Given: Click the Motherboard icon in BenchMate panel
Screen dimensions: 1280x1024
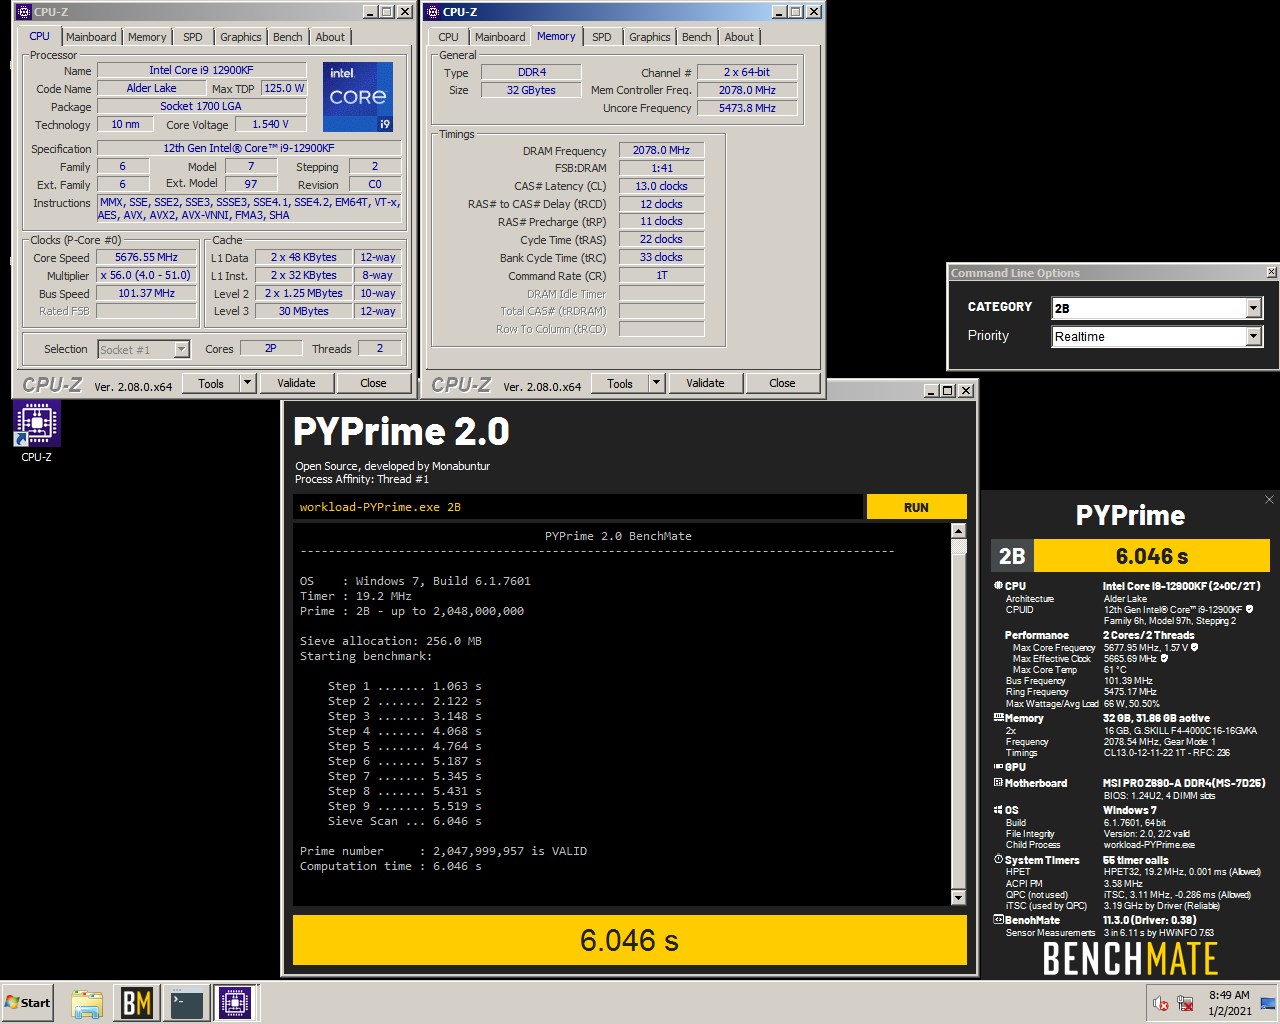Looking at the screenshot, I should [x=998, y=783].
